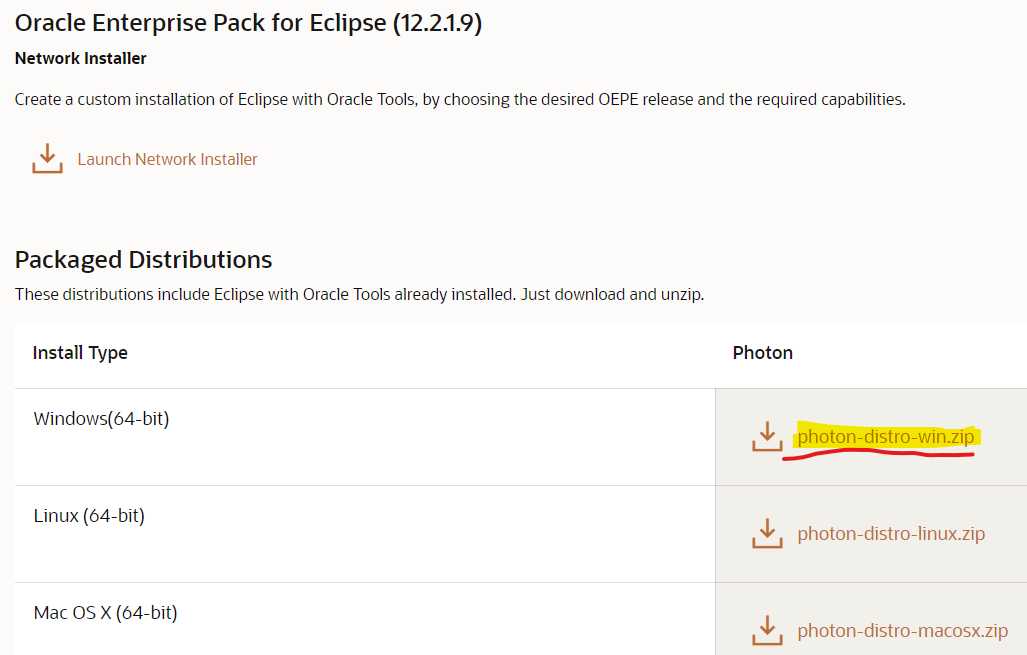The image size is (1027, 655).
Task: Click the Packaged Distributions heading
Action: pos(143,259)
